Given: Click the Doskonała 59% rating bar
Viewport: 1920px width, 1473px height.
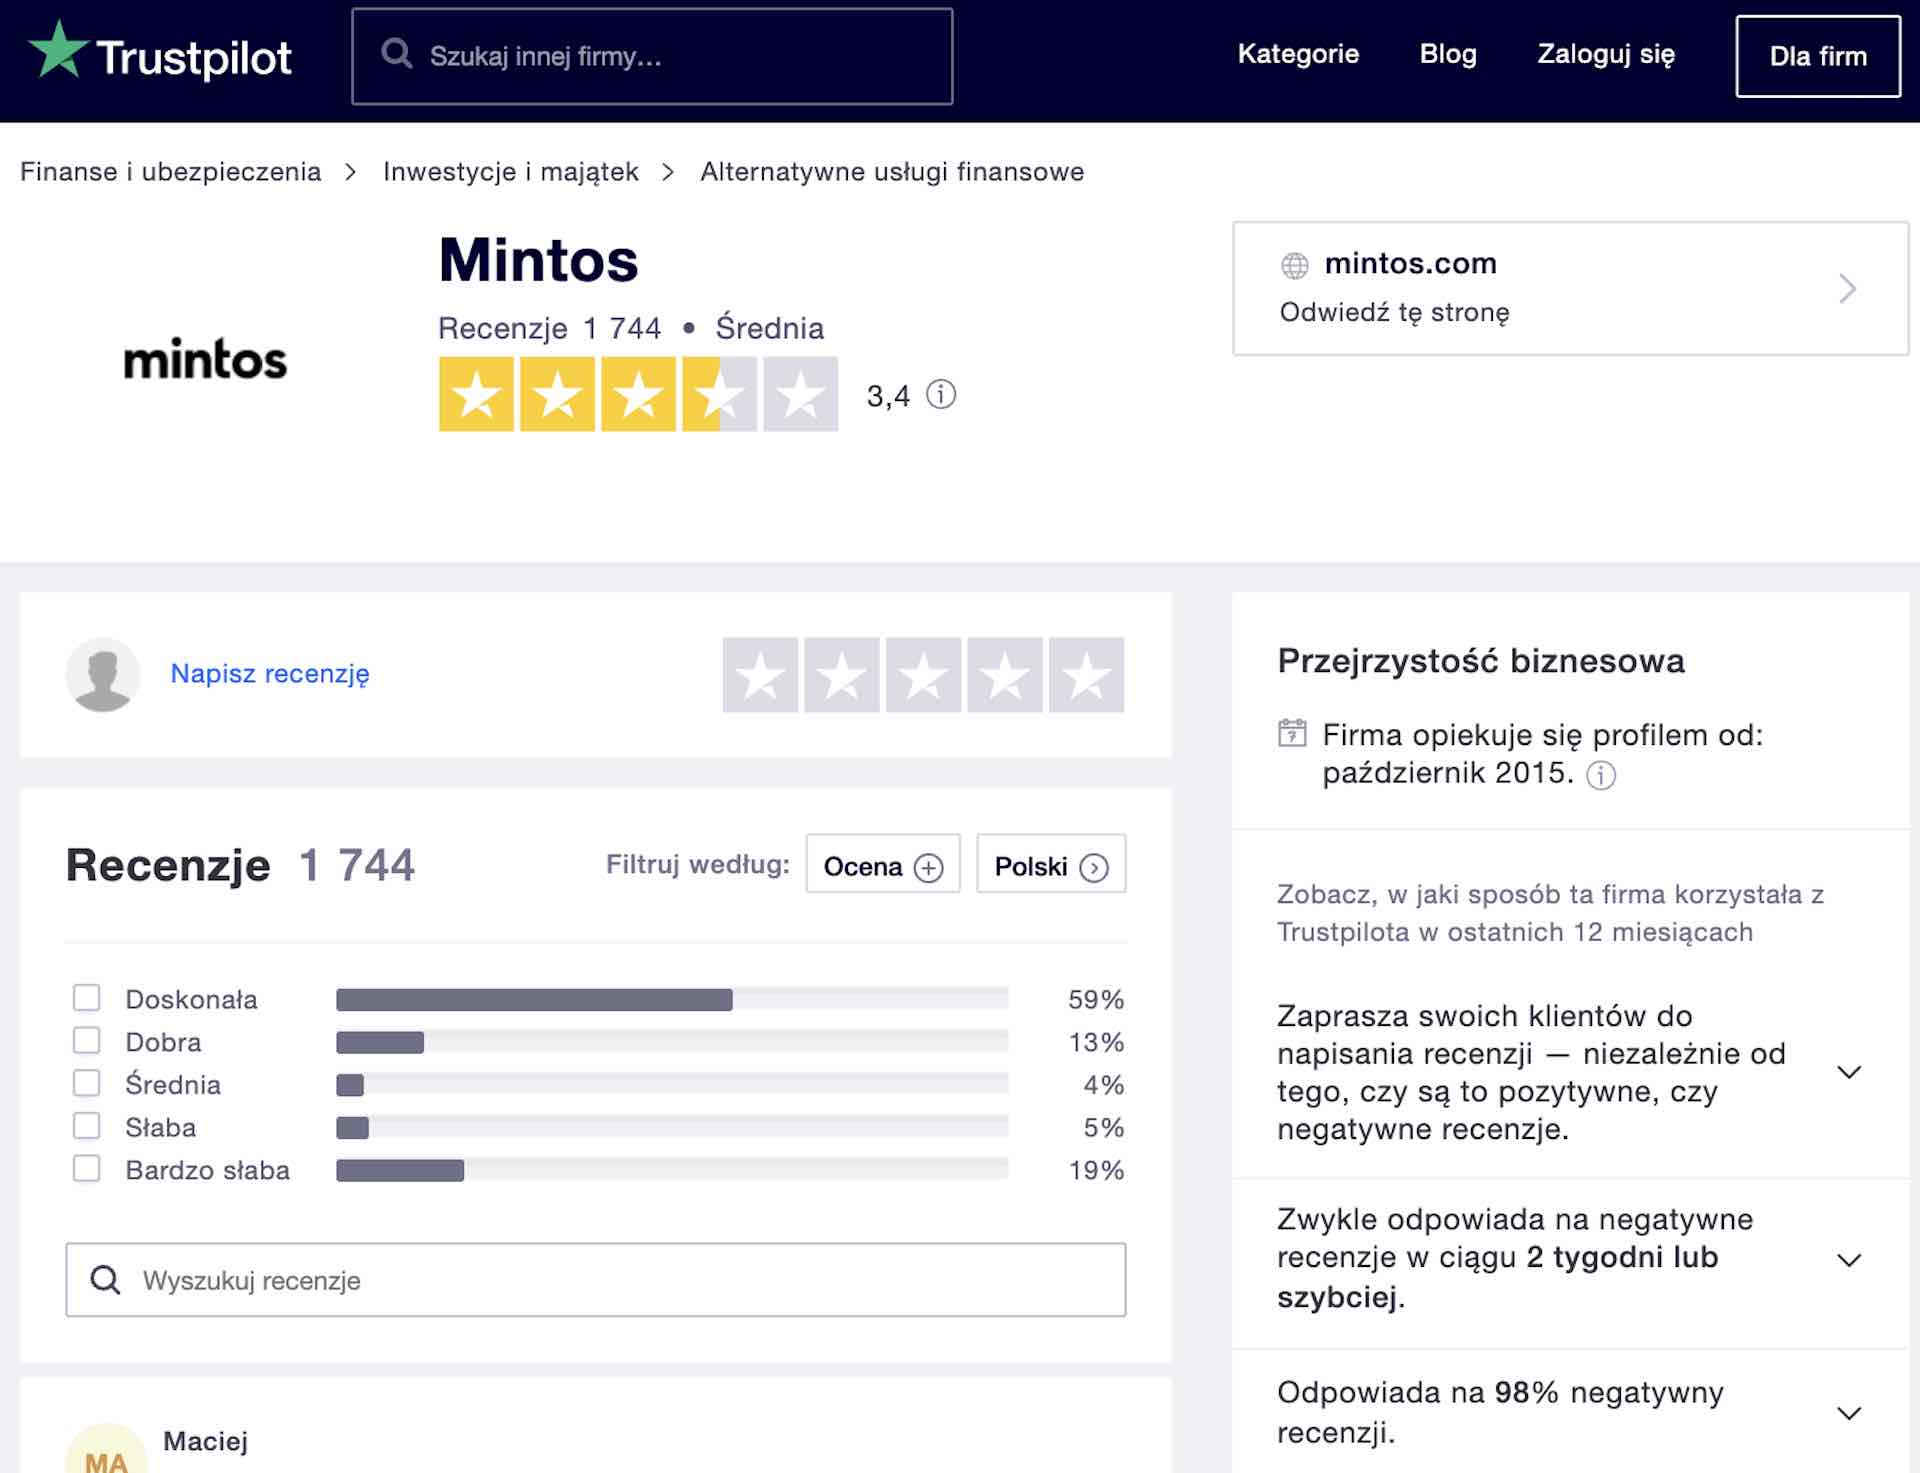Looking at the screenshot, I should coord(672,999).
